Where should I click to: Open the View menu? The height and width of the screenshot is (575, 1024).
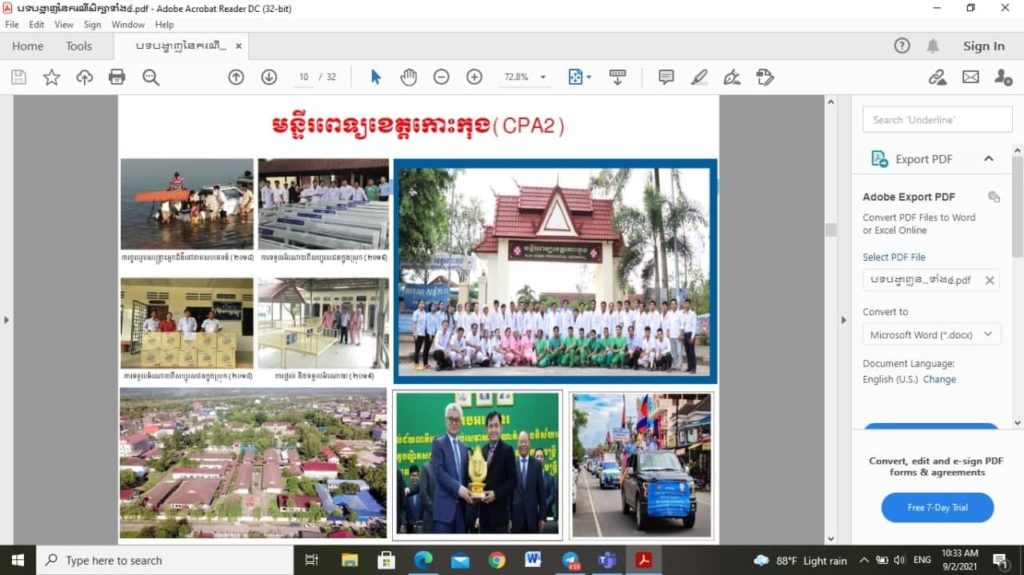(64, 24)
